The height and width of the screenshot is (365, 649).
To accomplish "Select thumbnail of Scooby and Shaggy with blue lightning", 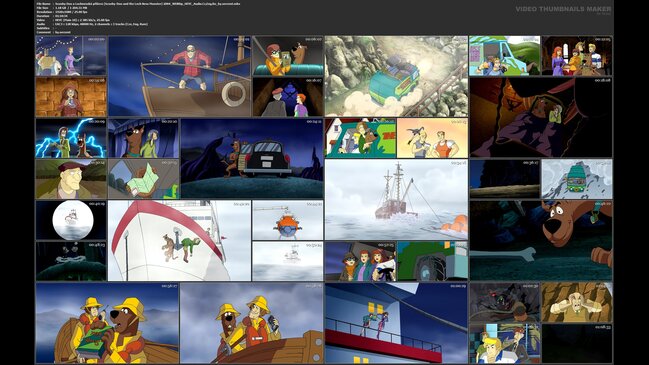I will (x=71, y=138).
